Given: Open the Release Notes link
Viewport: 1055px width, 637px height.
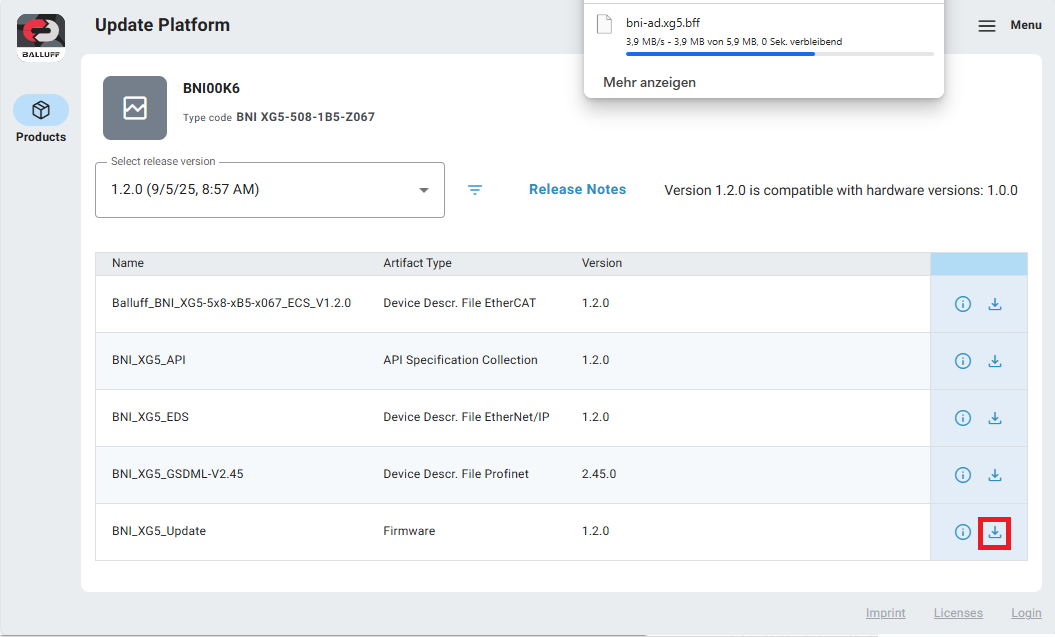Looking at the screenshot, I should 577,189.
